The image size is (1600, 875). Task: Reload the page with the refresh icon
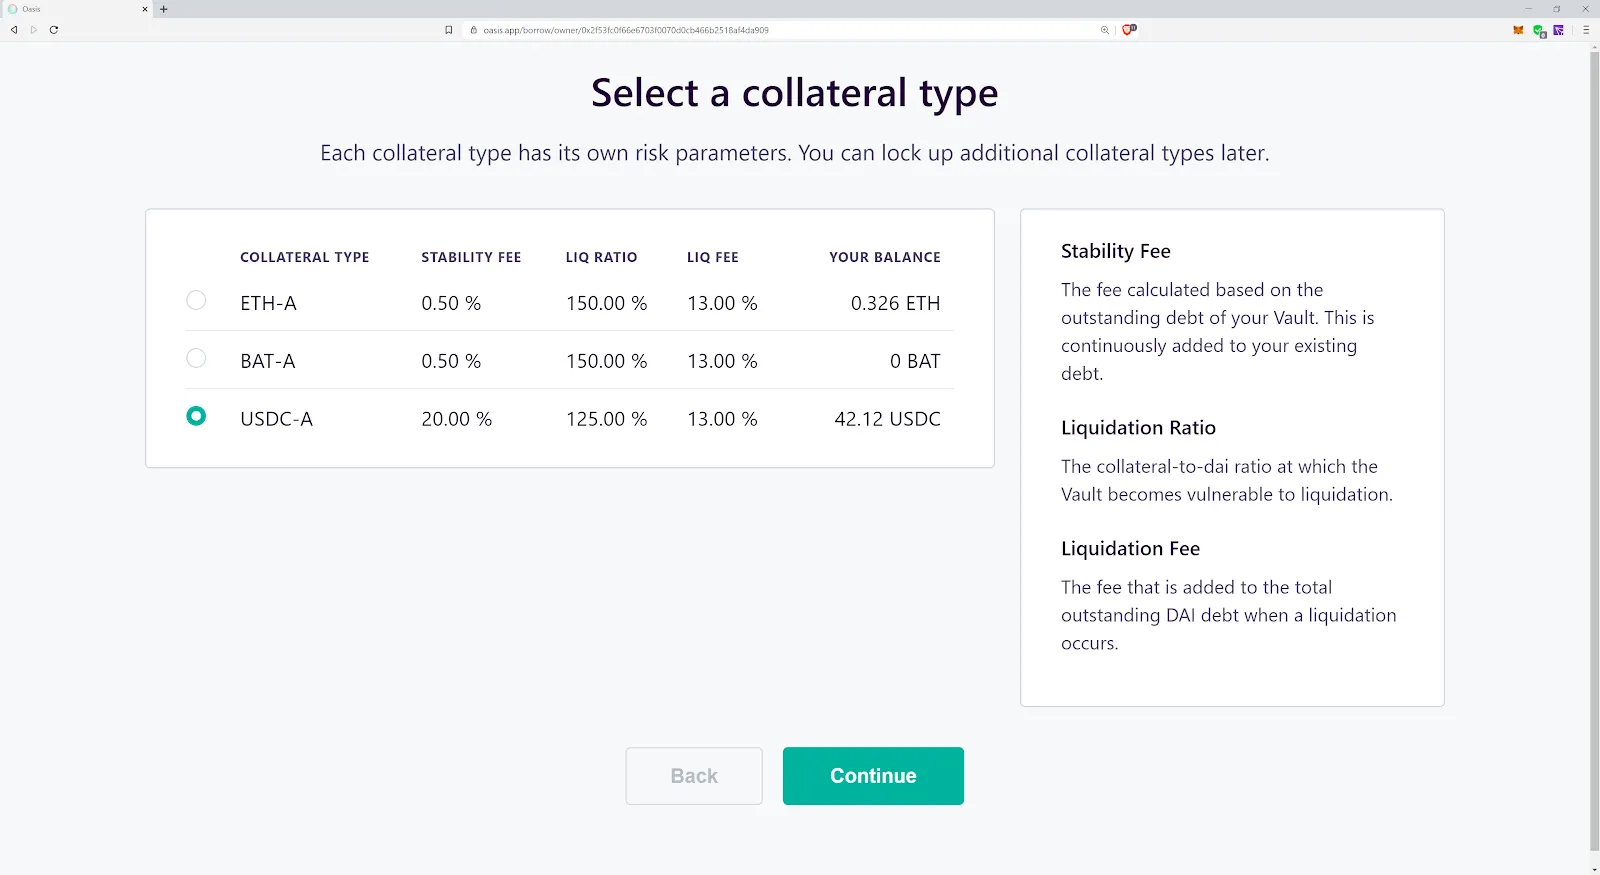(x=54, y=30)
